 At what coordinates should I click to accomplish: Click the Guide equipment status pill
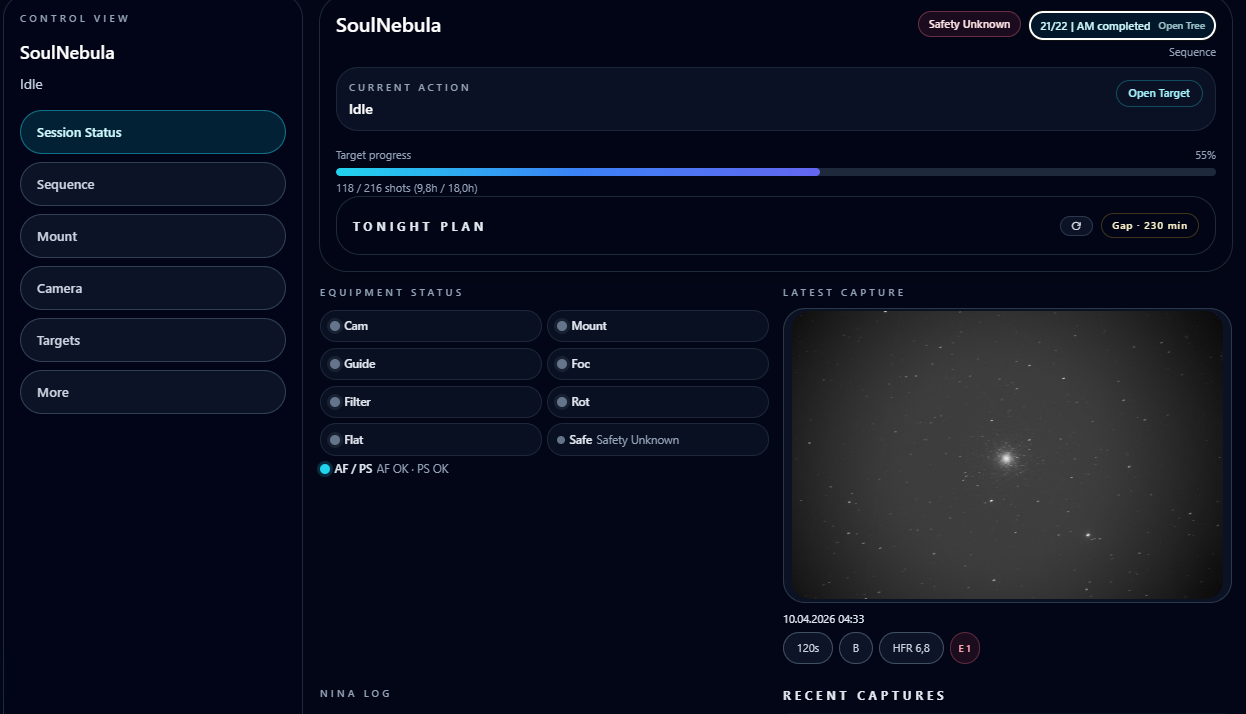(430, 364)
